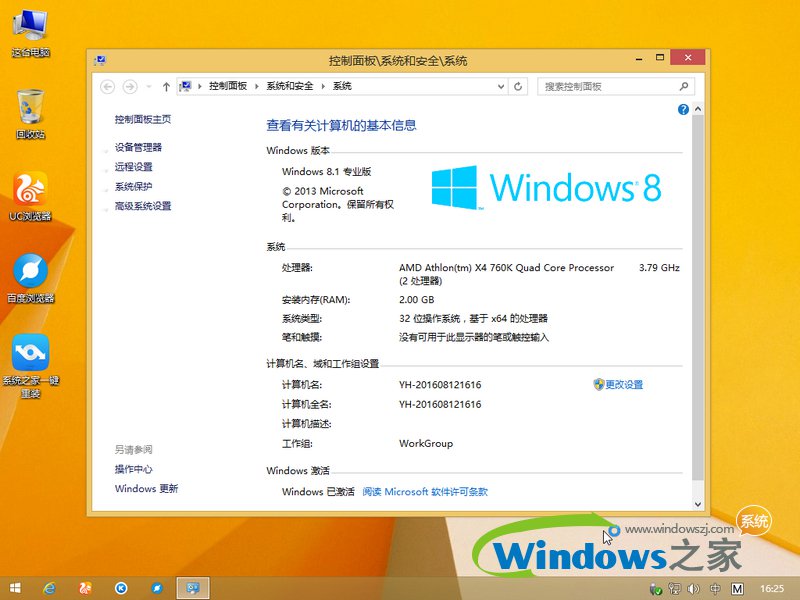Open This PC (这台电脑) desktop icon

click(x=30, y=25)
